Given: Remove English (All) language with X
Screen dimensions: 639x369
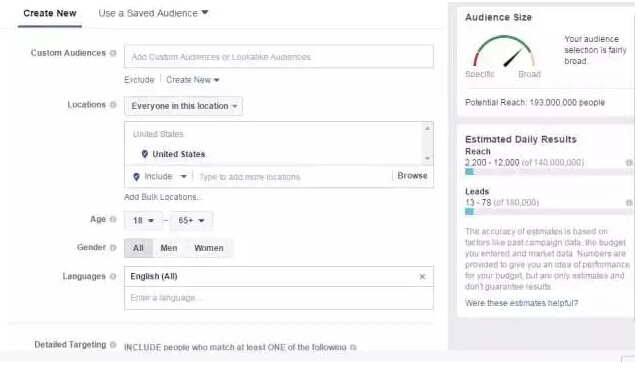Looking at the screenshot, I should pyautogui.click(x=422, y=277).
